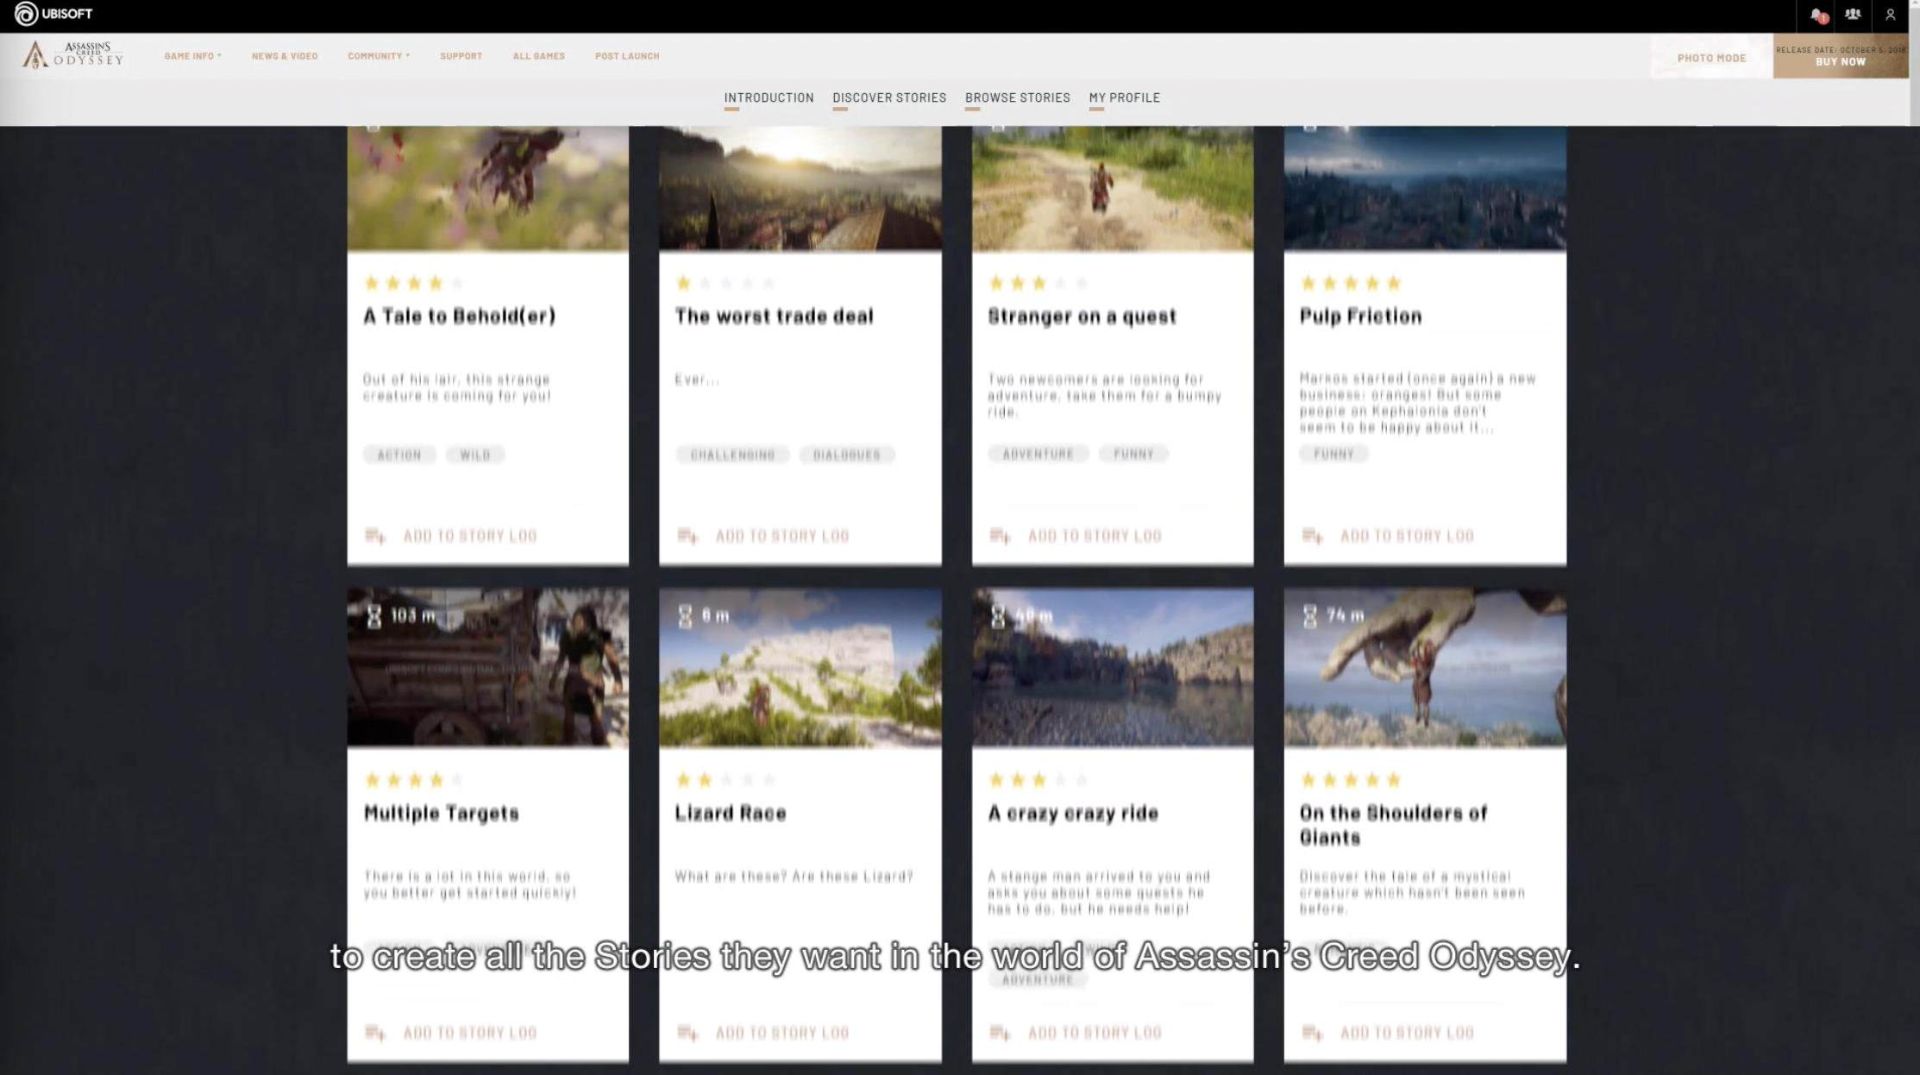The width and height of the screenshot is (1920, 1075).
Task: Open the On the Shoulders of Giants thumbnail
Action: coord(1425,668)
